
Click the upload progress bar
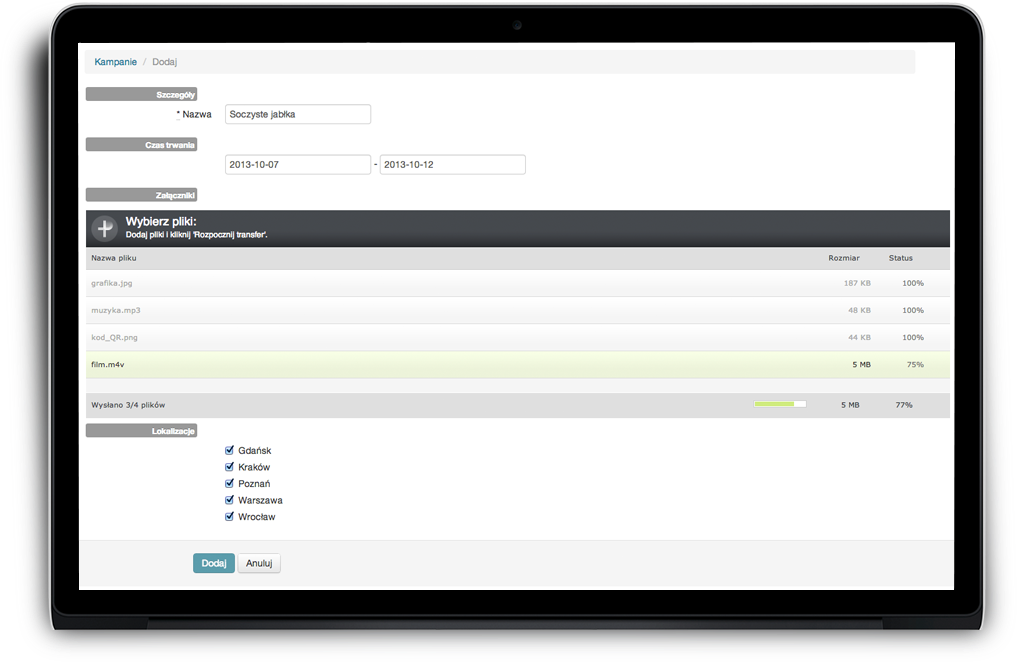(779, 405)
